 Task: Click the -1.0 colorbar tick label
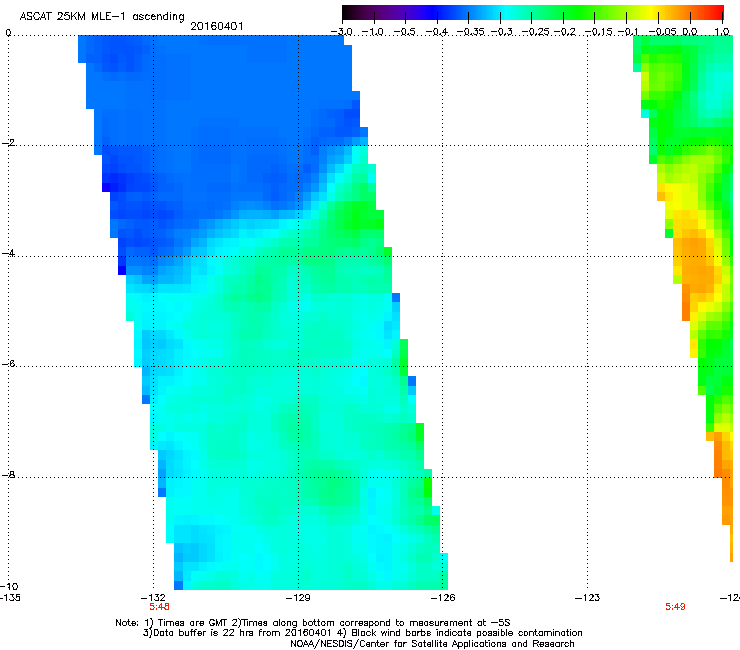tap(373, 32)
